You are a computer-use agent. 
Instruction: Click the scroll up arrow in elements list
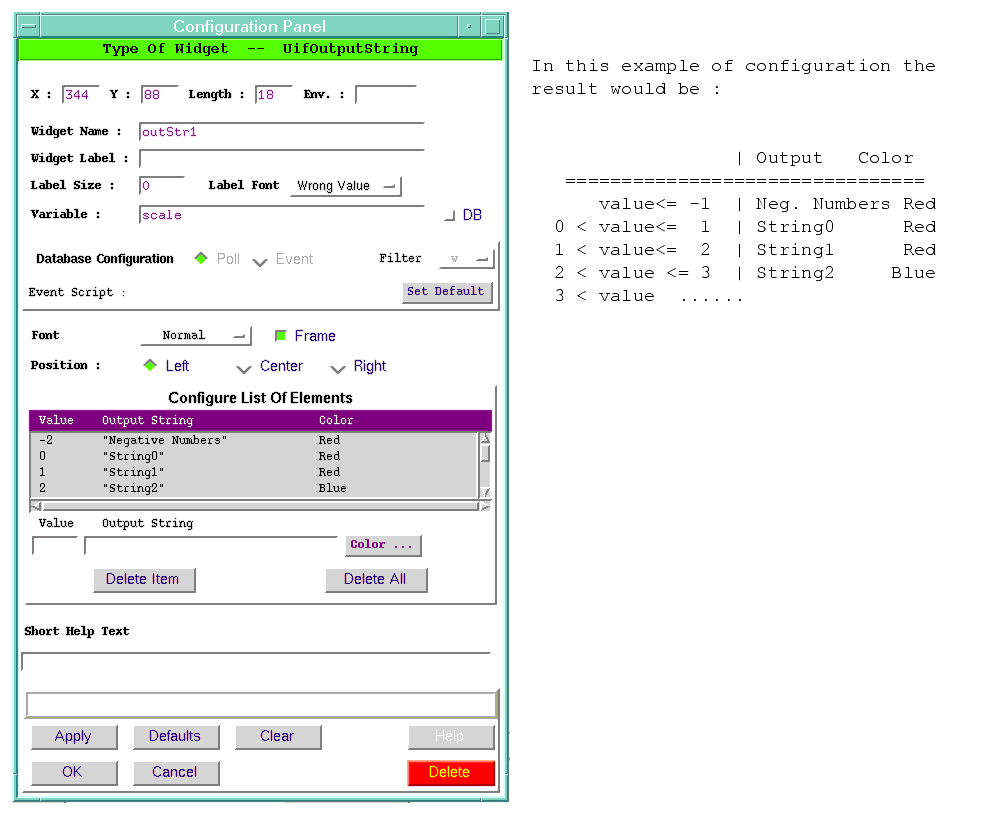485,438
